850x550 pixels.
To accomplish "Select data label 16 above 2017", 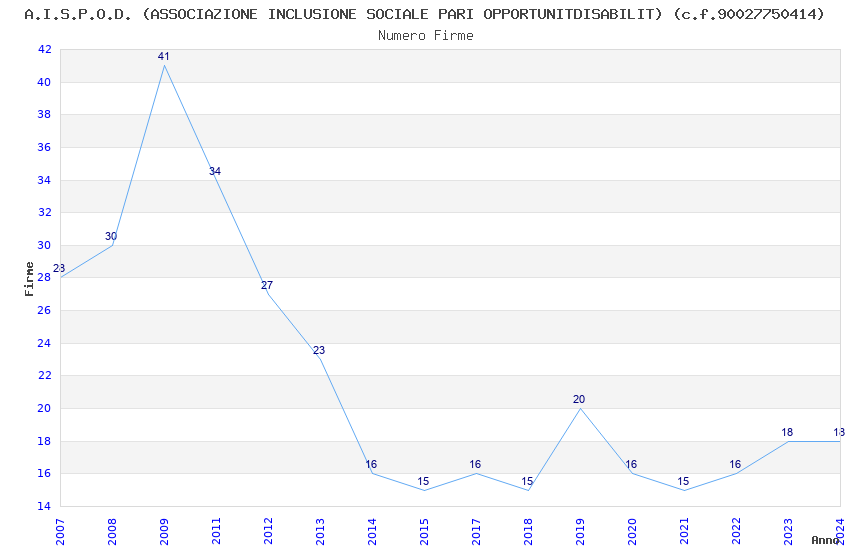I will pos(475,464).
